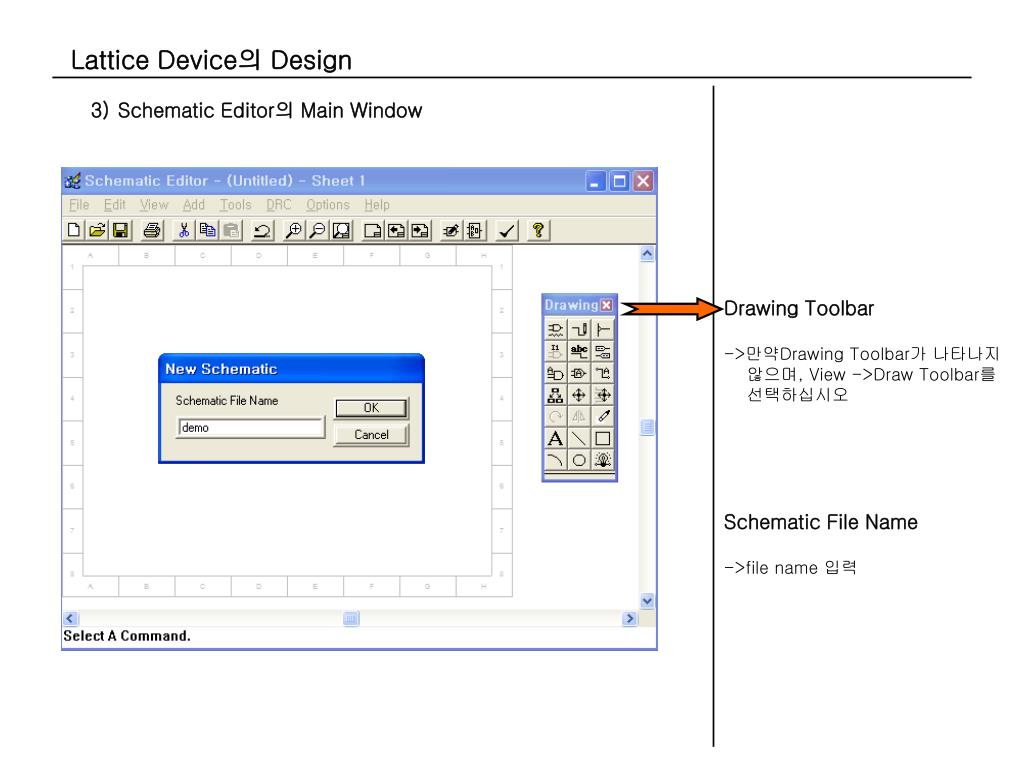Click the horizontal scrollbar right arrow

[x=630, y=618]
